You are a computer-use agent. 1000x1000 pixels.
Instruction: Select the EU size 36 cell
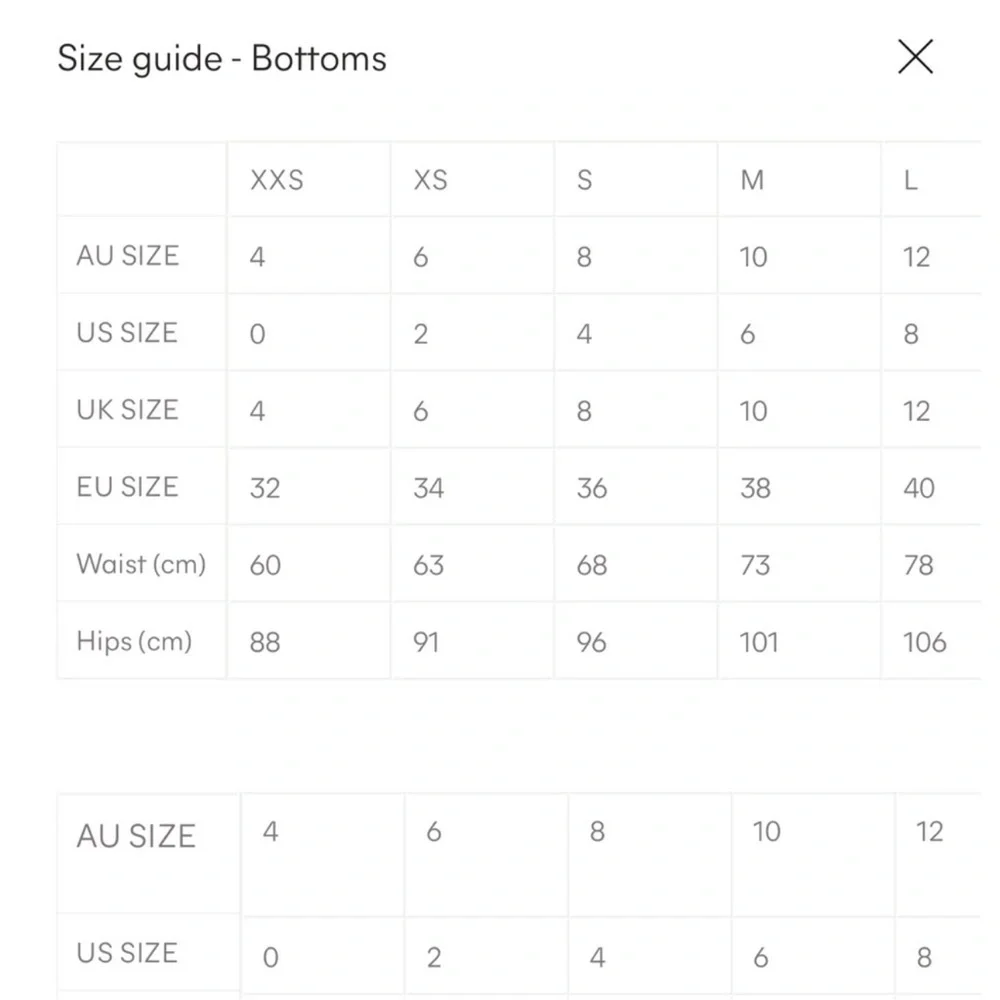[x=591, y=488]
